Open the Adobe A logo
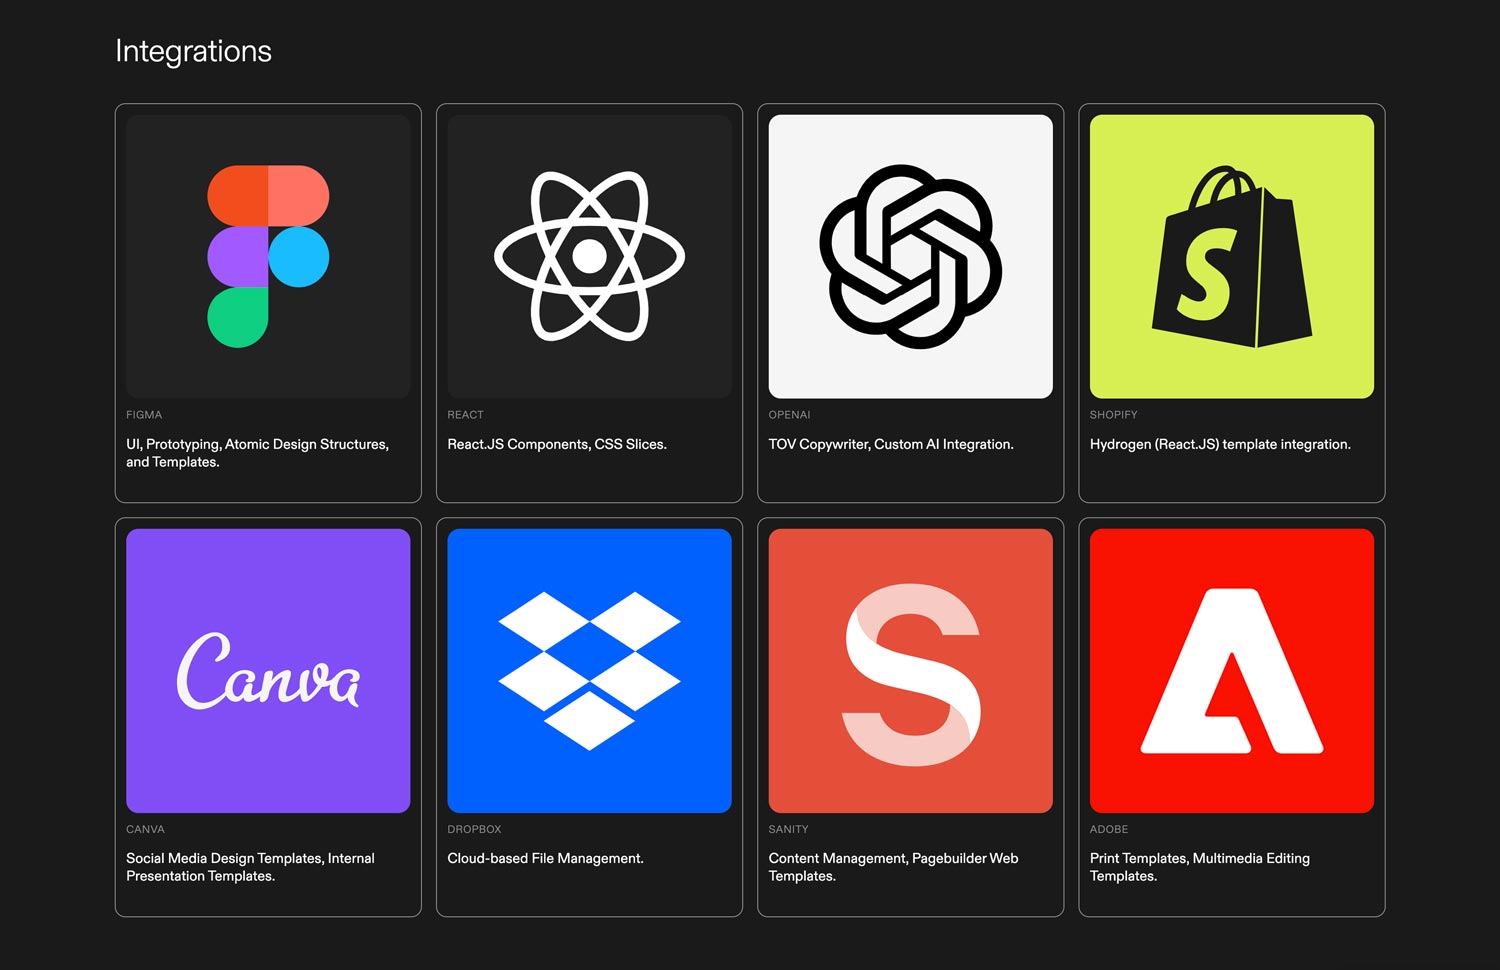Screen dimensions: 1500x970 click(1231, 671)
